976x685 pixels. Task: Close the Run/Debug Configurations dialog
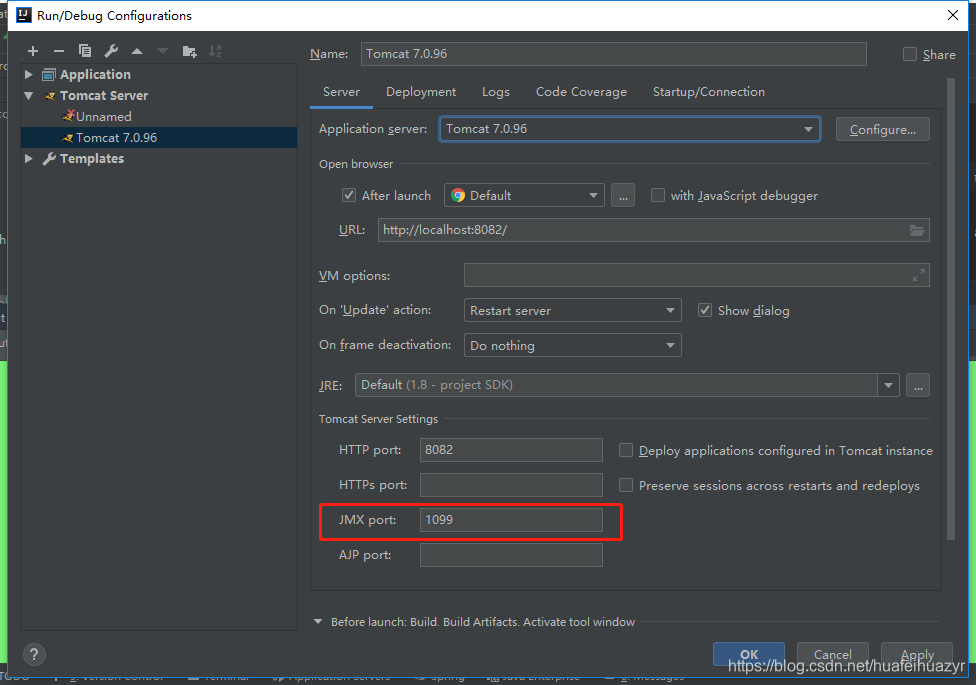pyautogui.click(x=952, y=15)
